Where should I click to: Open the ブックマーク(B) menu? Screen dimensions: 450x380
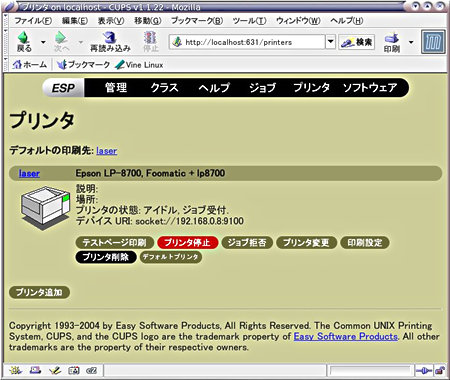[197, 21]
